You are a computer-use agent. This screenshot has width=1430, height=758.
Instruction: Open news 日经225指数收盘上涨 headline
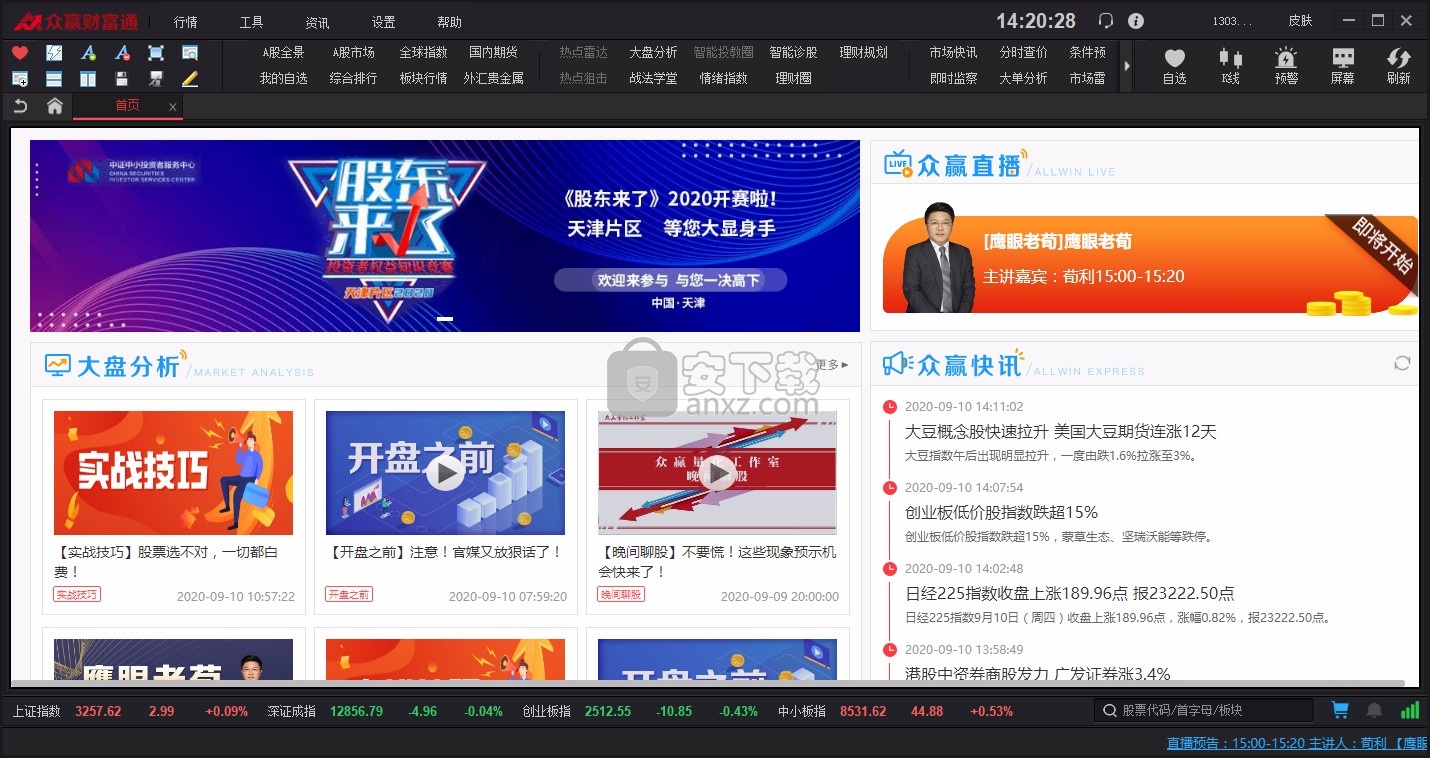coord(1069,593)
